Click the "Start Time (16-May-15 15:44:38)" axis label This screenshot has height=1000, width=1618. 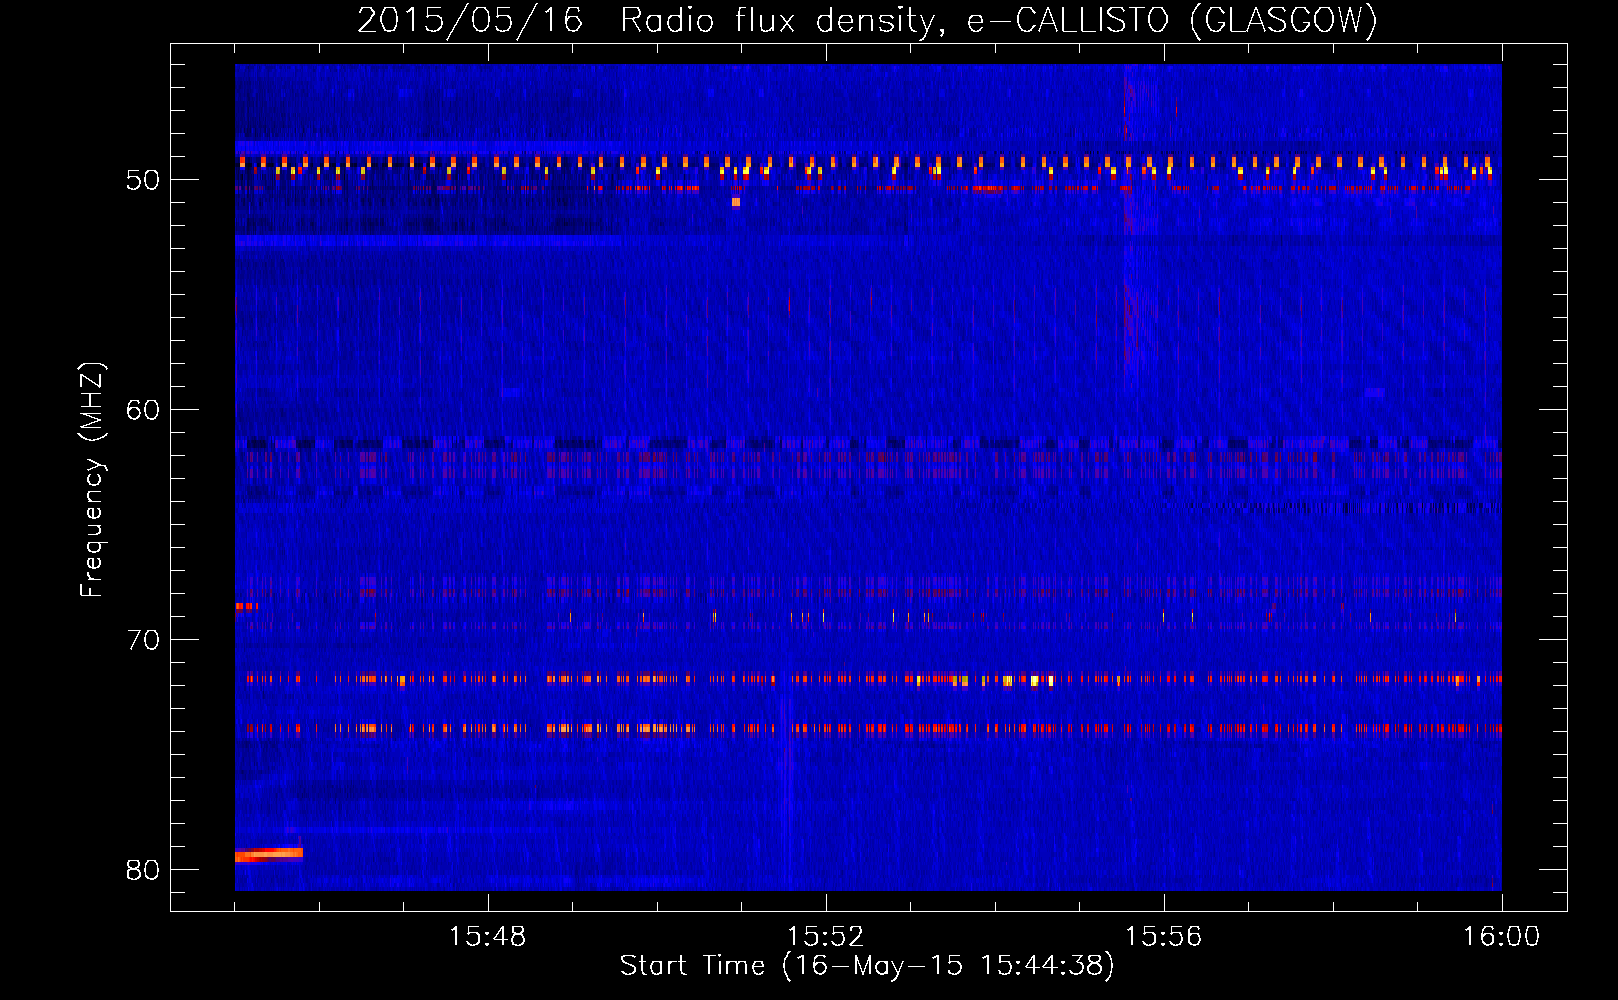point(867,966)
